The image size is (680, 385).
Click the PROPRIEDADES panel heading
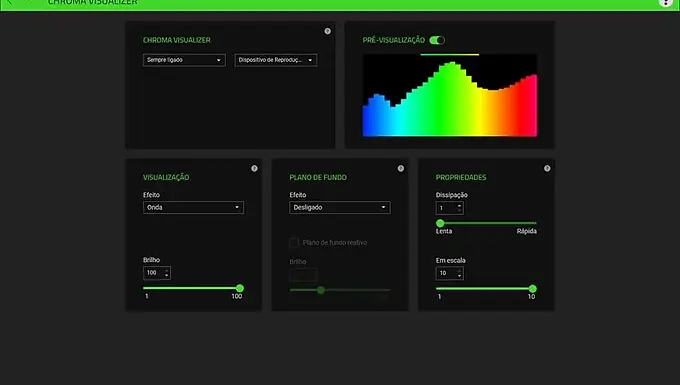(x=461, y=177)
